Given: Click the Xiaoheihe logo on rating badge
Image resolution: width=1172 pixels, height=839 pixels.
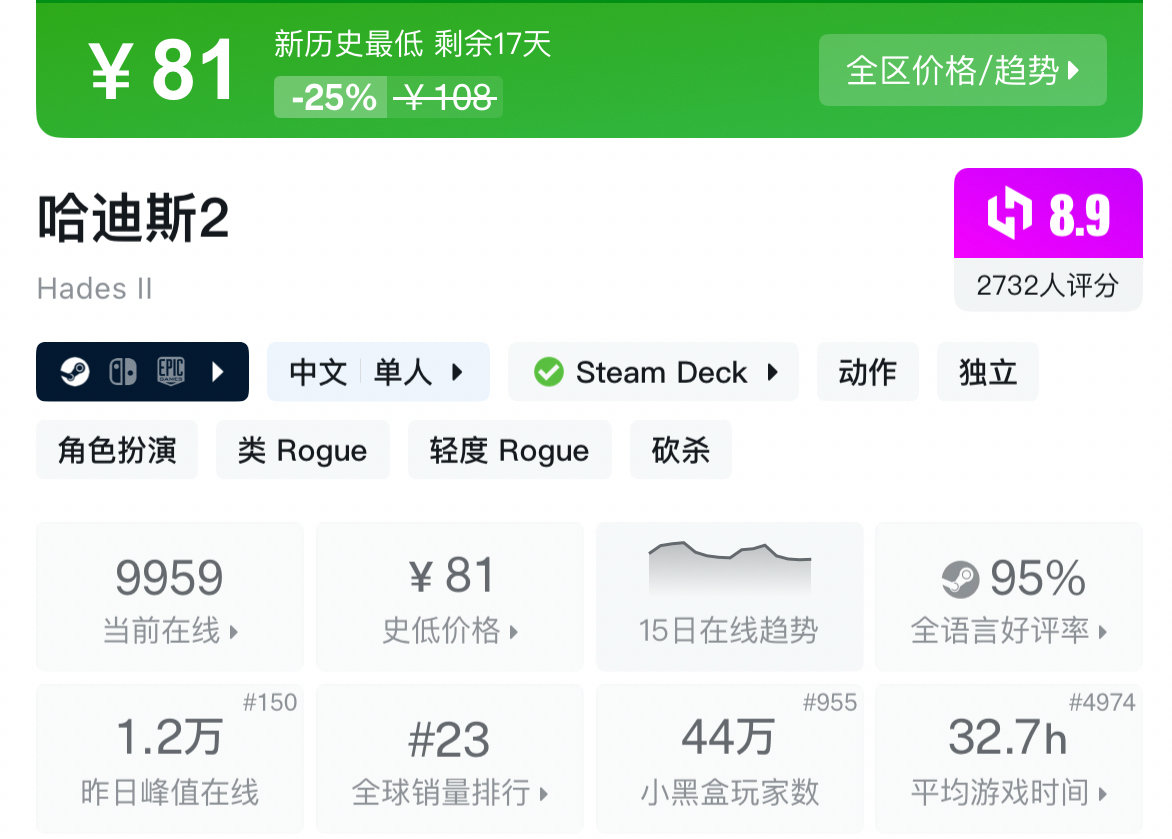Looking at the screenshot, I should tap(1009, 214).
